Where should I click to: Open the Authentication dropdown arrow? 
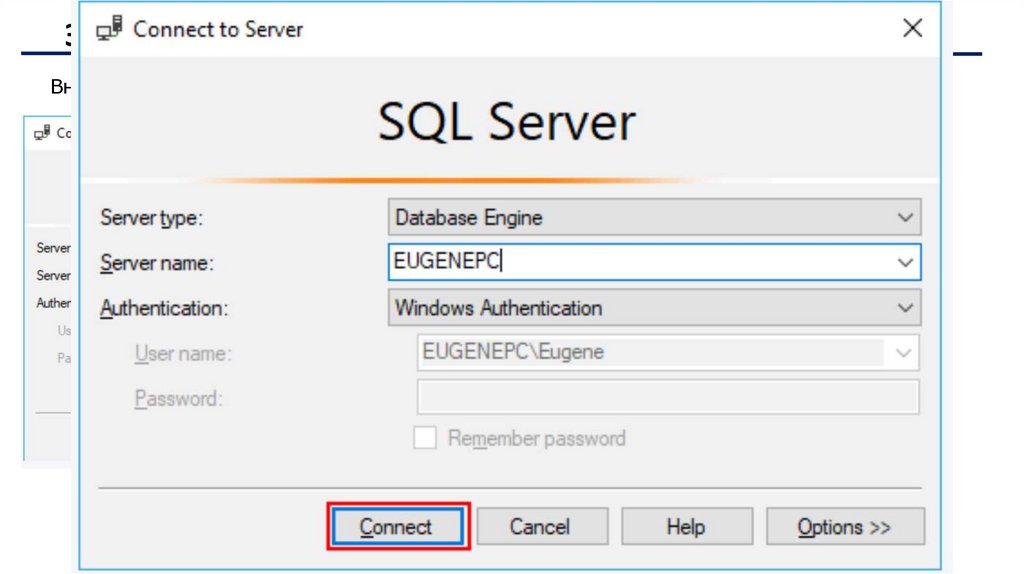pos(905,308)
